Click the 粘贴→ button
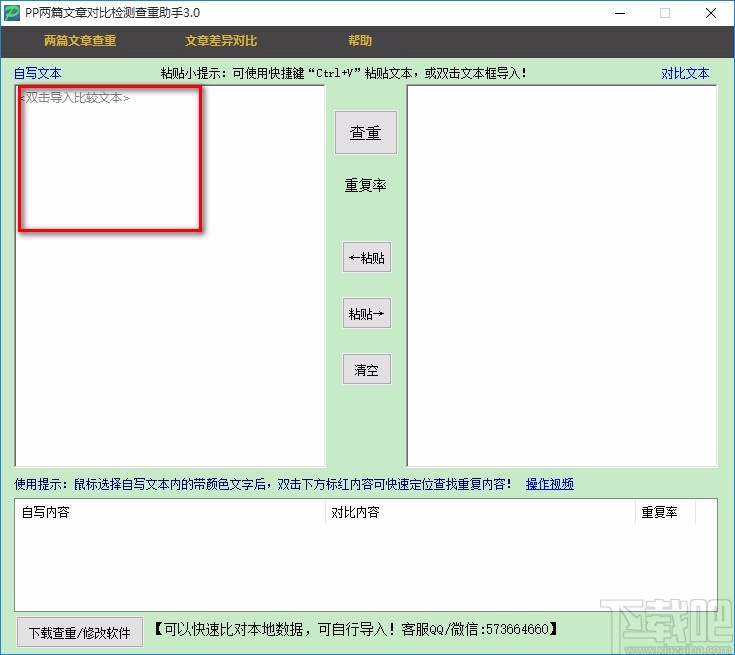 [367, 313]
